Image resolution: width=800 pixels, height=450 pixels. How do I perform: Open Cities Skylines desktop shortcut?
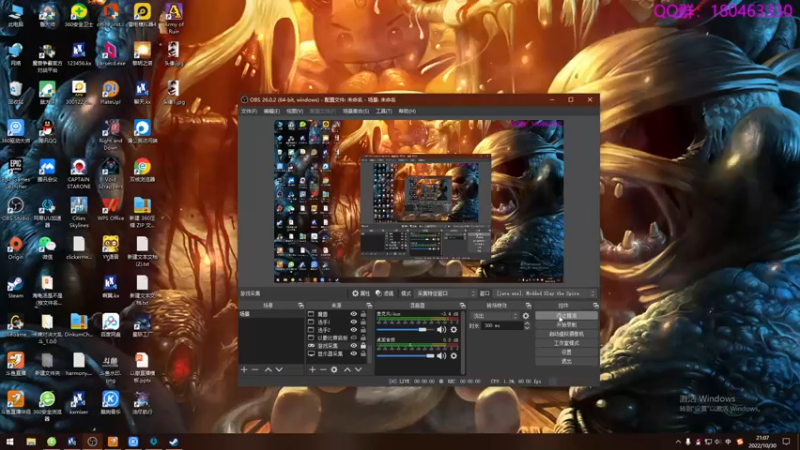tap(79, 212)
